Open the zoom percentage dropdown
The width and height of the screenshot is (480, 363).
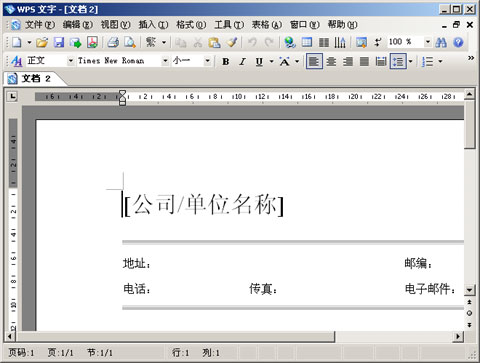click(x=428, y=42)
